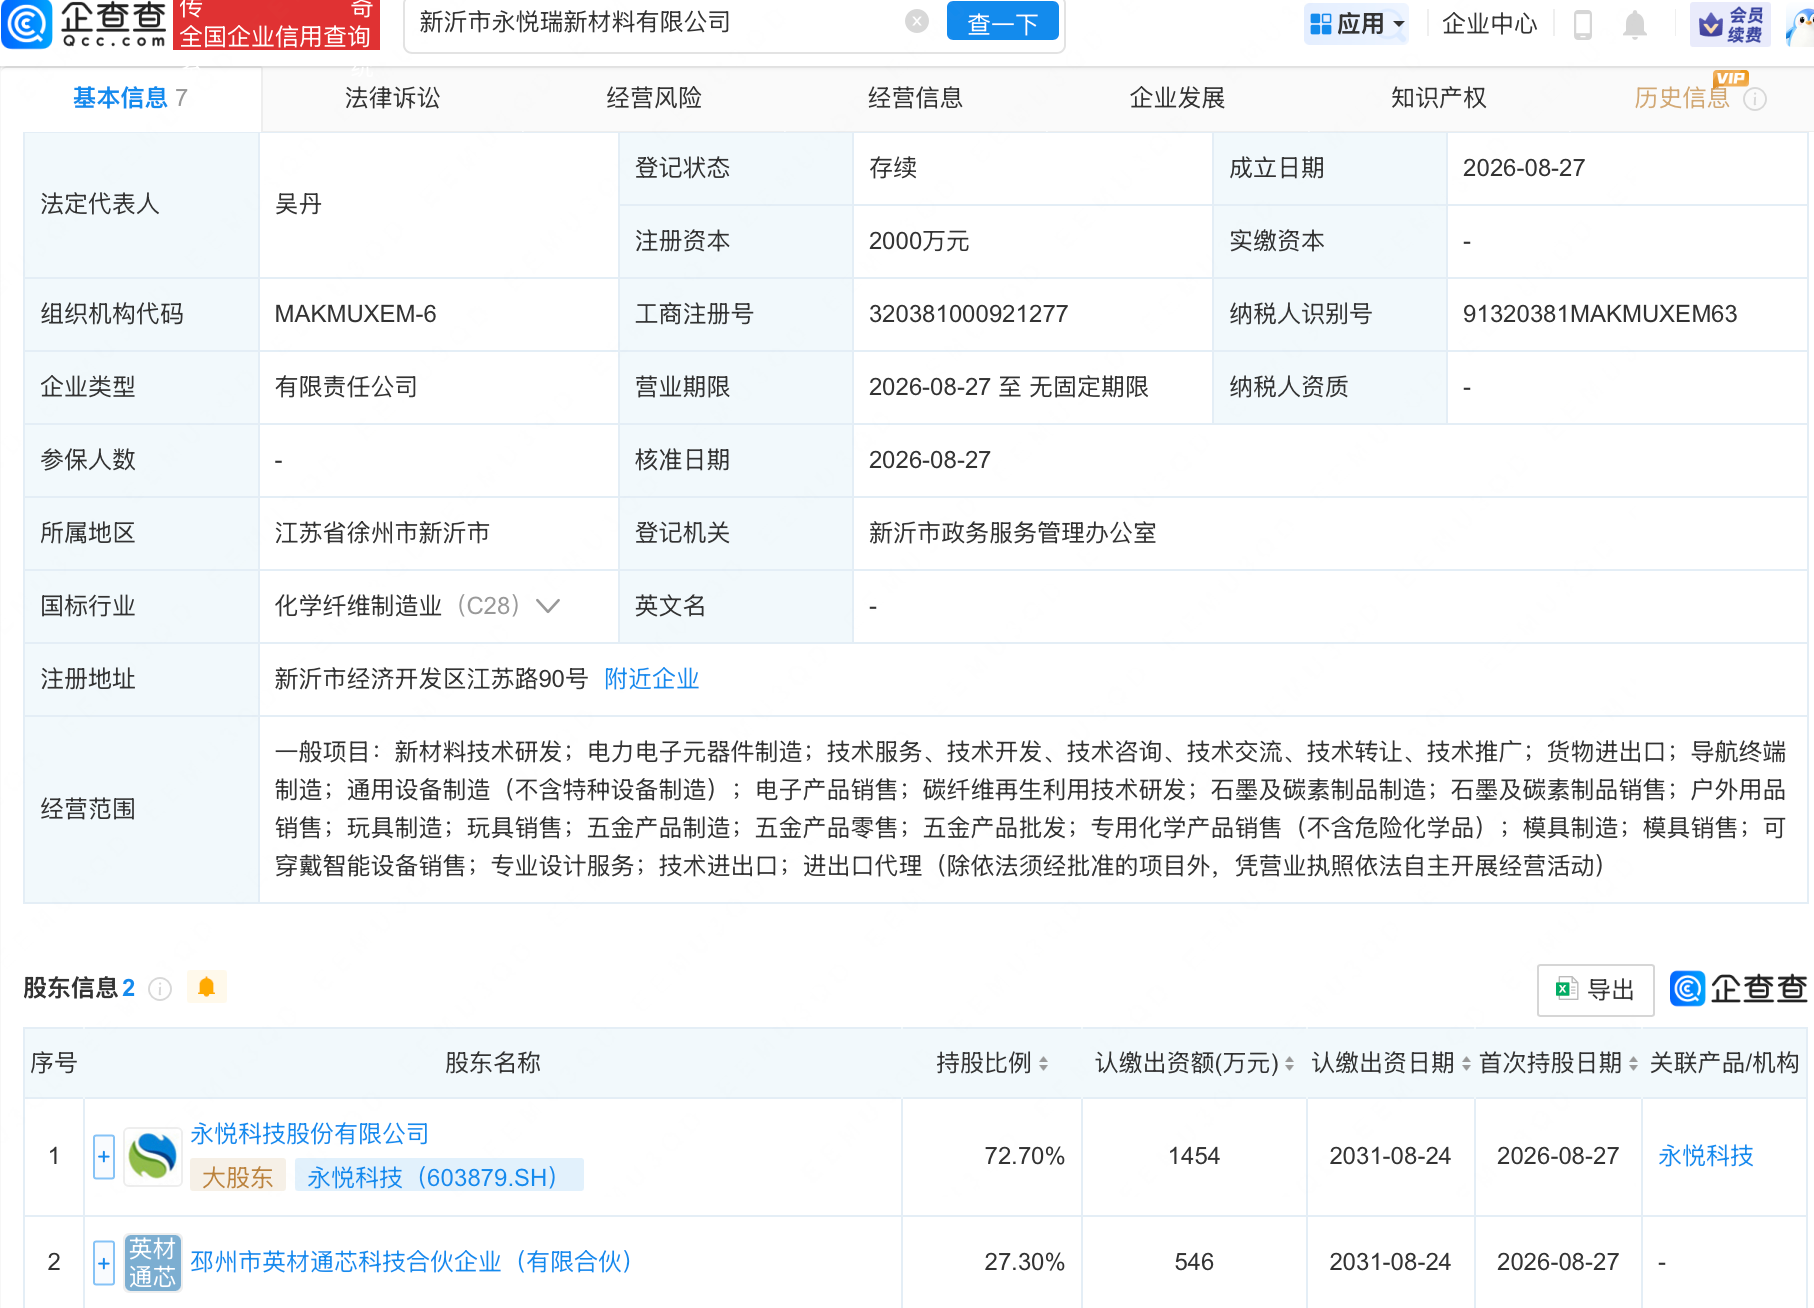
Task: Renew membership via 会员续费 crown
Action: coord(1731,24)
